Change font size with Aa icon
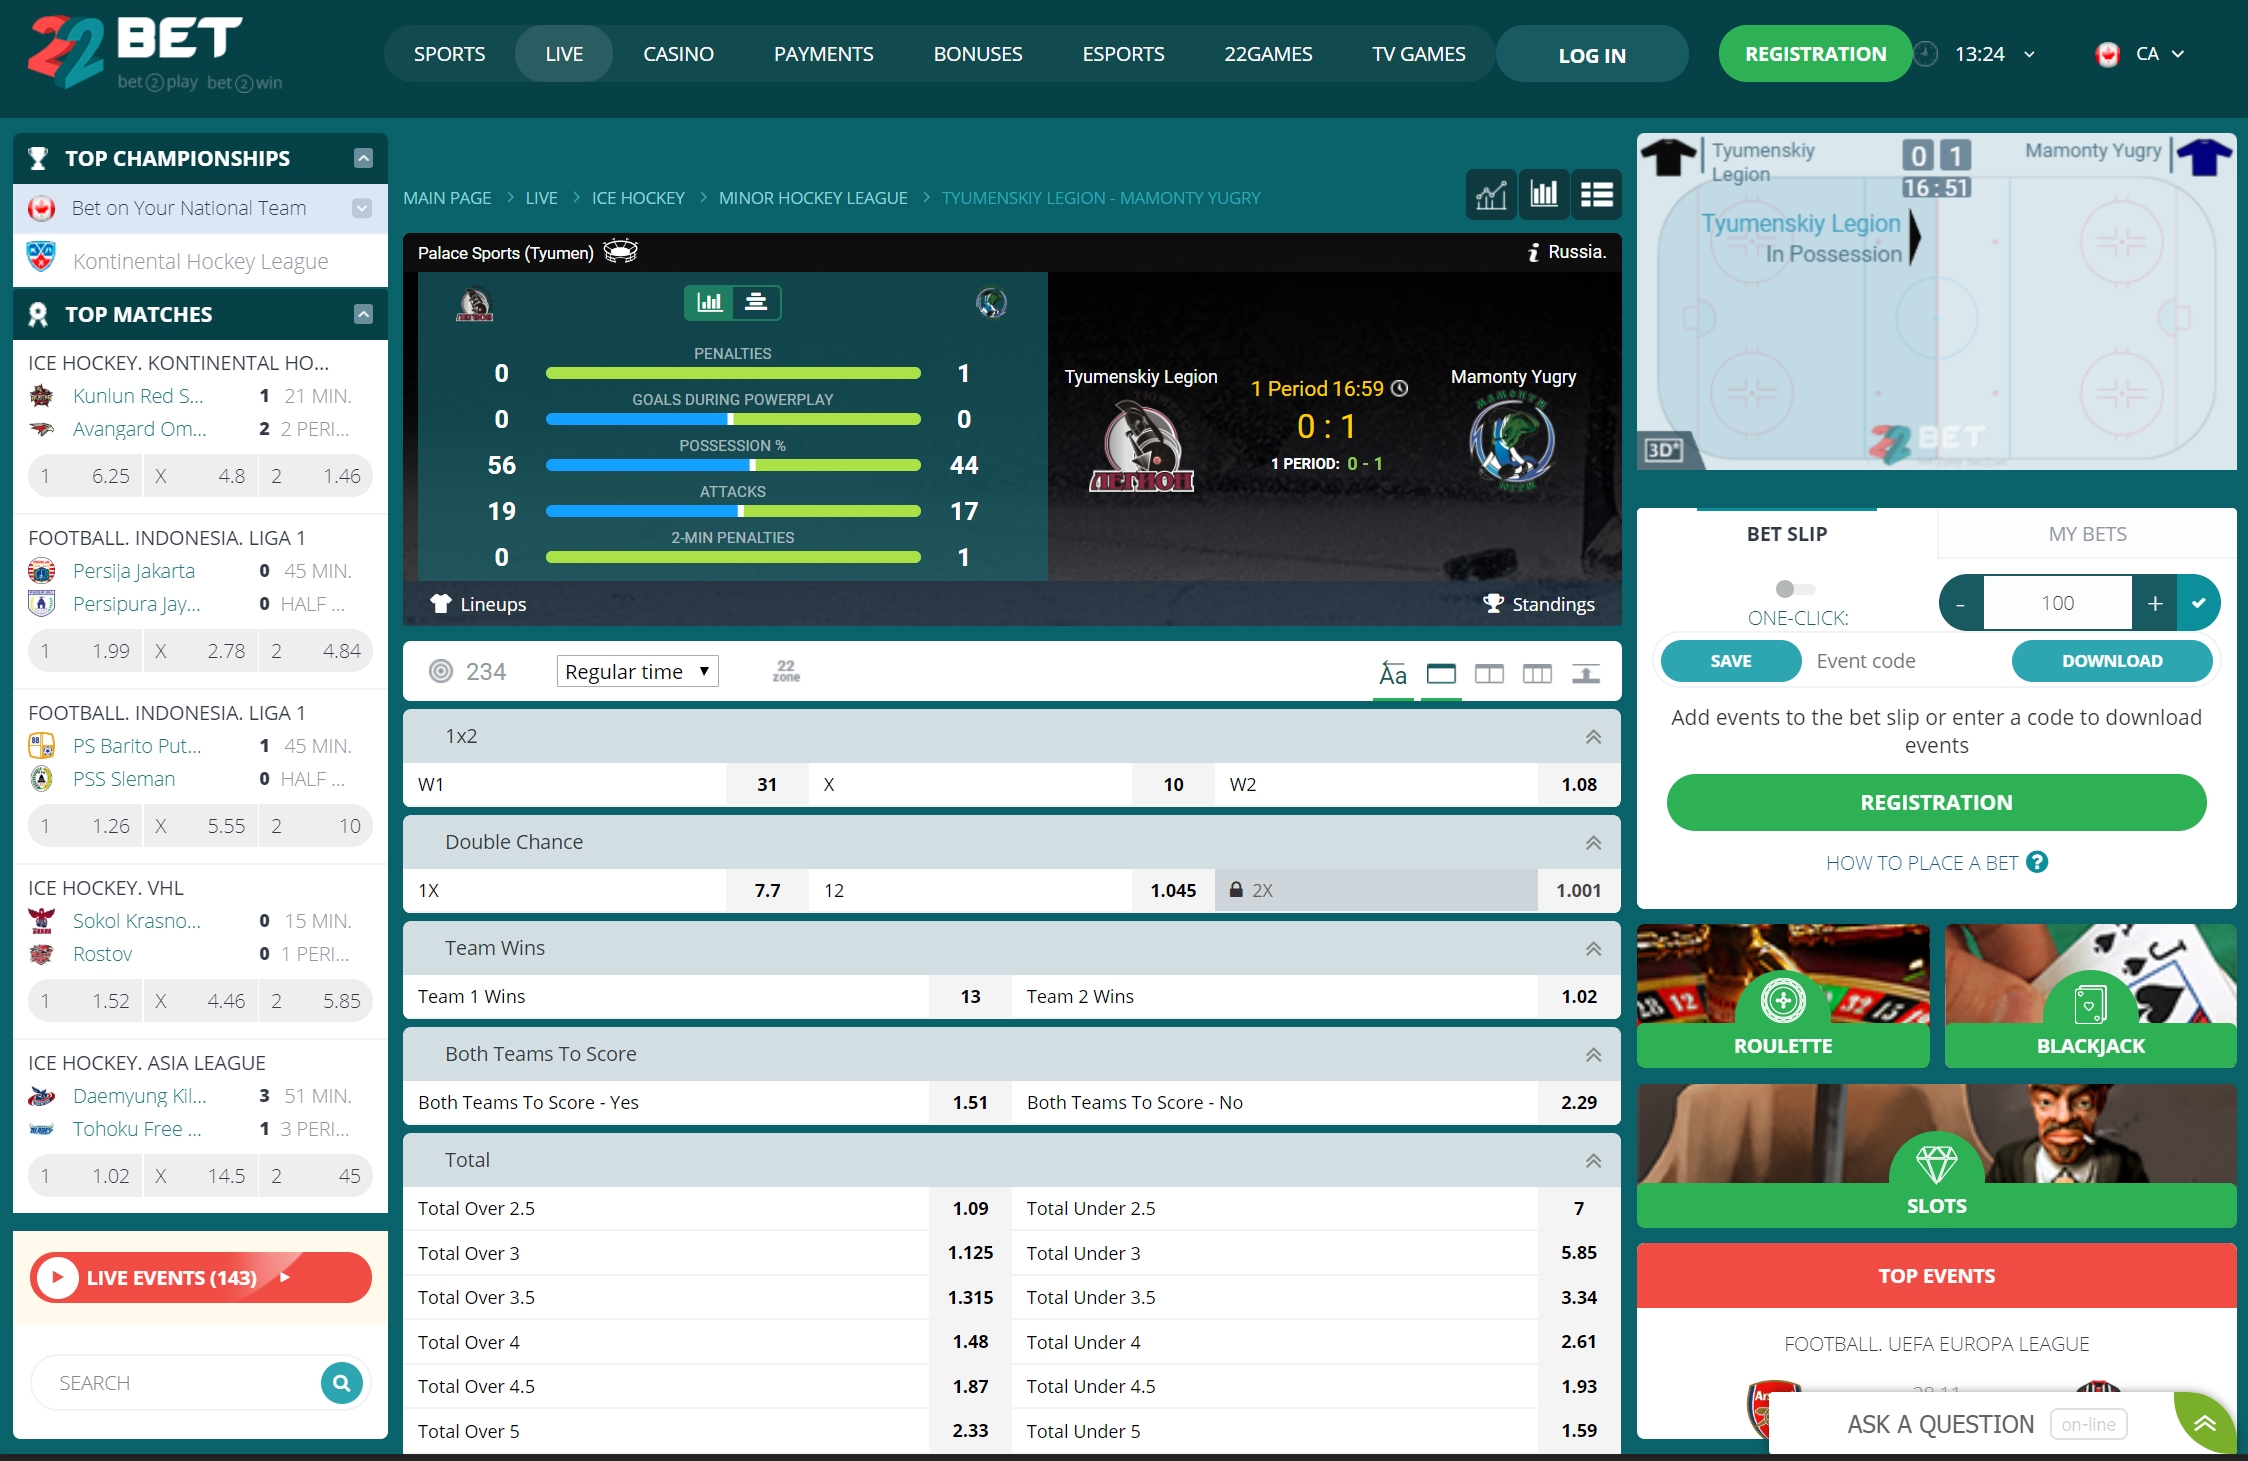2248x1461 pixels. [x=1393, y=673]
